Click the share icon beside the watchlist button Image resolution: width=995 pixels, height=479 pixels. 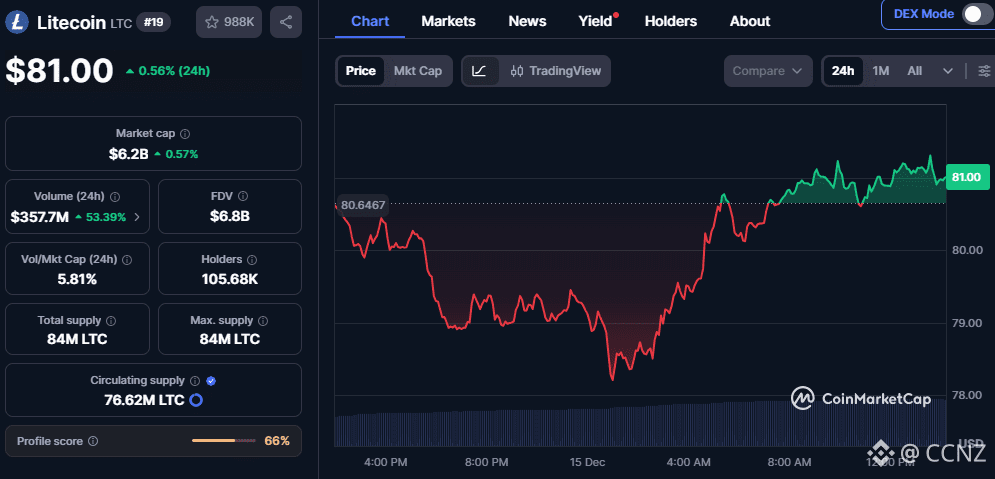[x=286, y=22]
